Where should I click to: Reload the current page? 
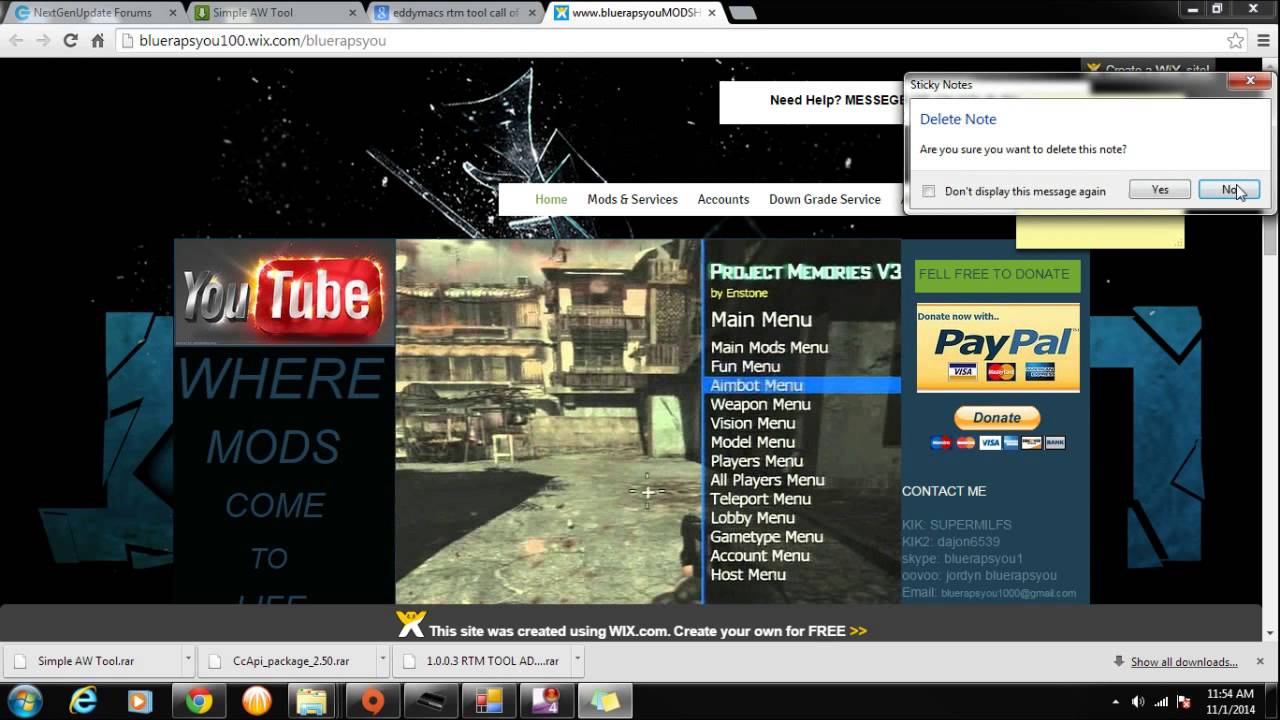click(x=70, y=41)
